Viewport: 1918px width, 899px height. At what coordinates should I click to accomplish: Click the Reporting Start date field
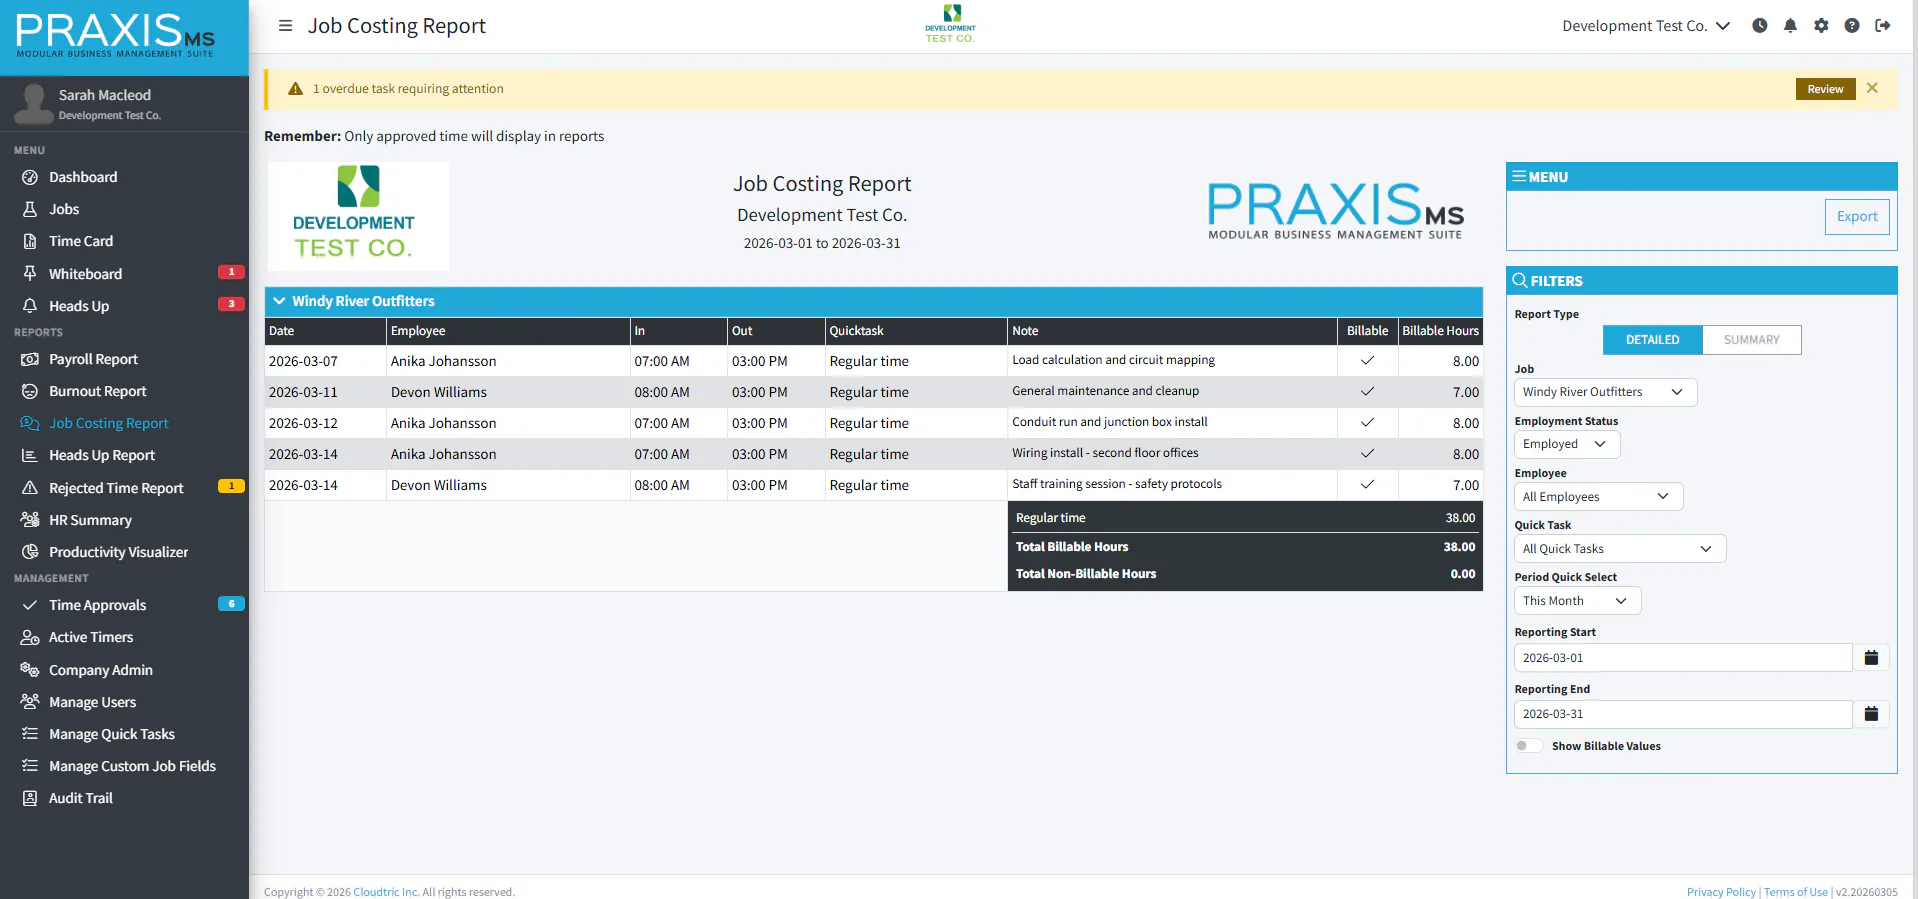point(1683,657)
